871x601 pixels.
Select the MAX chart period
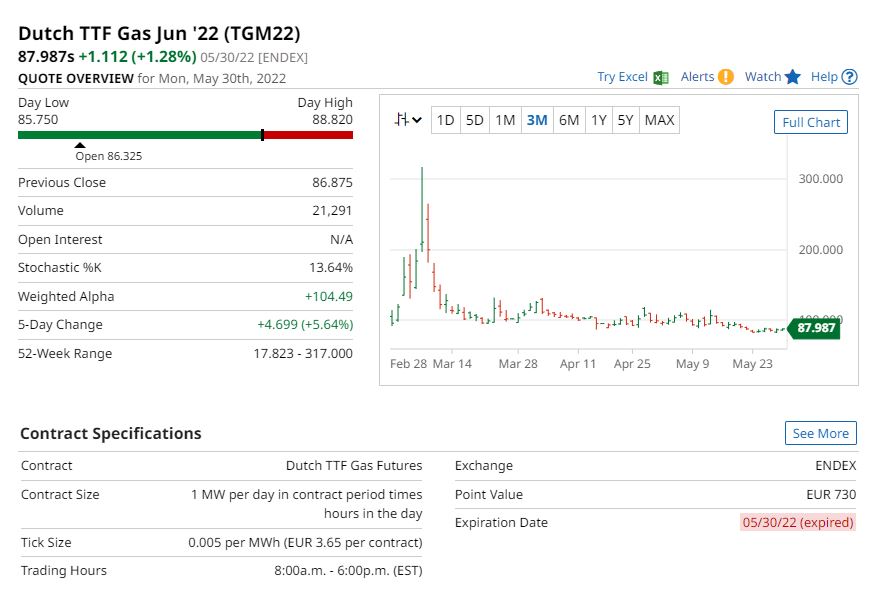[659, 120]
